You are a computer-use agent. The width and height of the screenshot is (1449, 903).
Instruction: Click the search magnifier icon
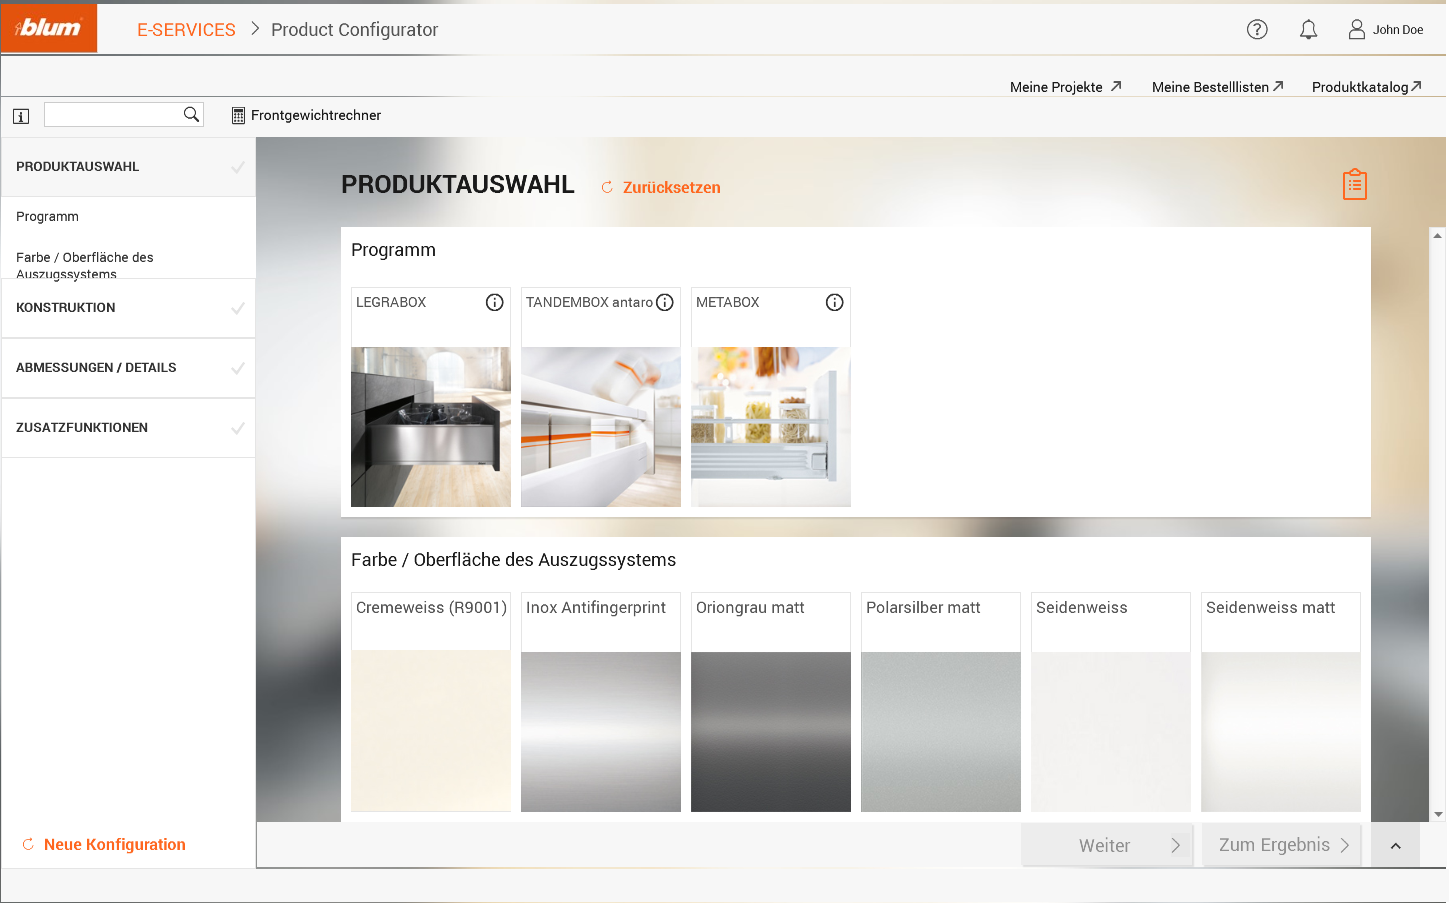[191, 114]
